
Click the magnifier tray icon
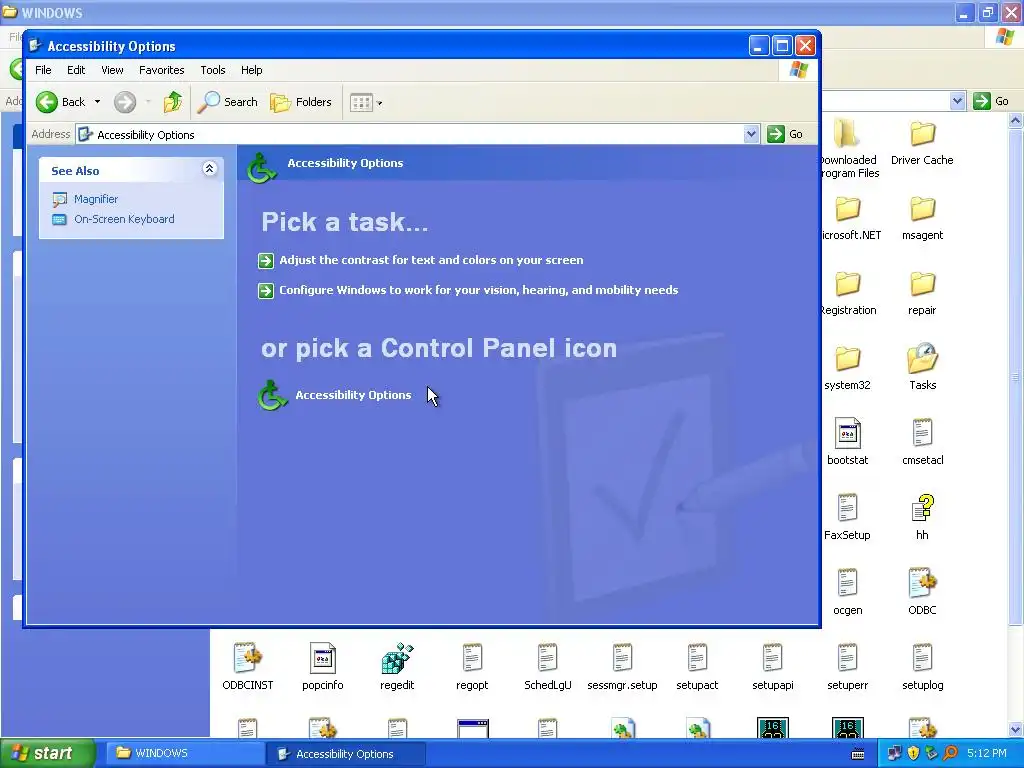[x=950, y=754]
